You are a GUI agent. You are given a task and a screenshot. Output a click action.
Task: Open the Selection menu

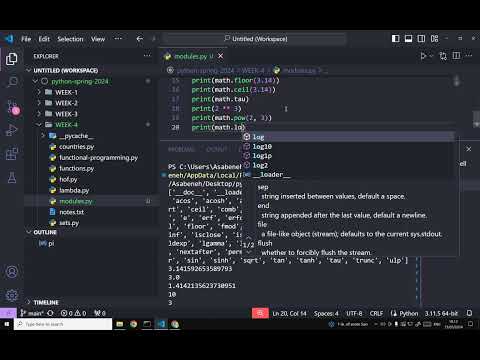(x=70, y=39)
